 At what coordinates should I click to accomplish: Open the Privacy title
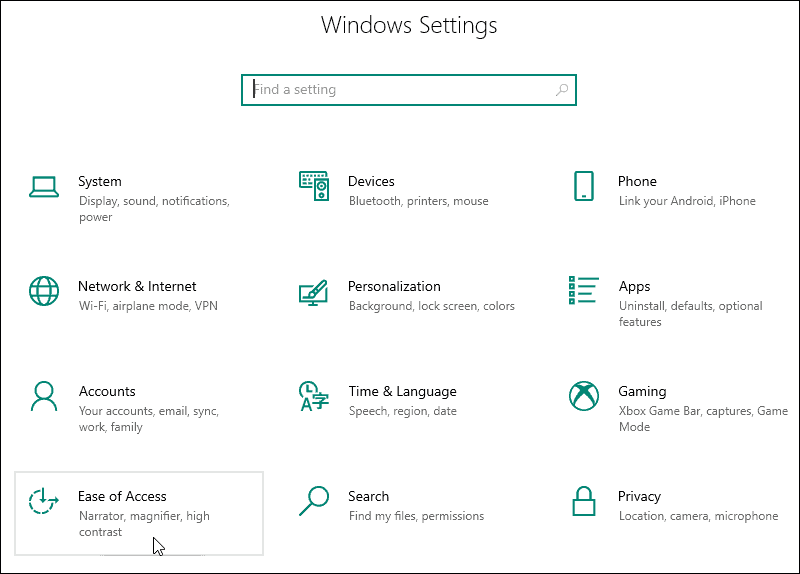pyautogui.click(x=639, y=496)
